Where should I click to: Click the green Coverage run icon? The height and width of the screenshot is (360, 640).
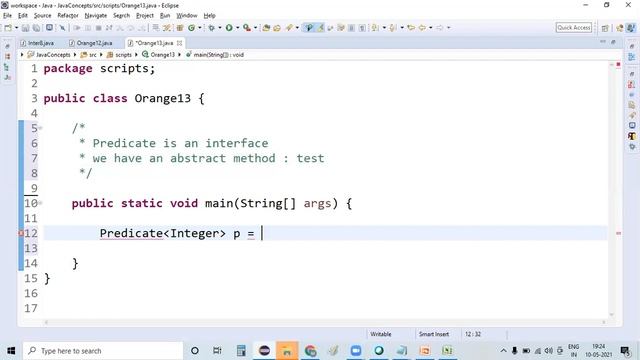coord(191,28)
